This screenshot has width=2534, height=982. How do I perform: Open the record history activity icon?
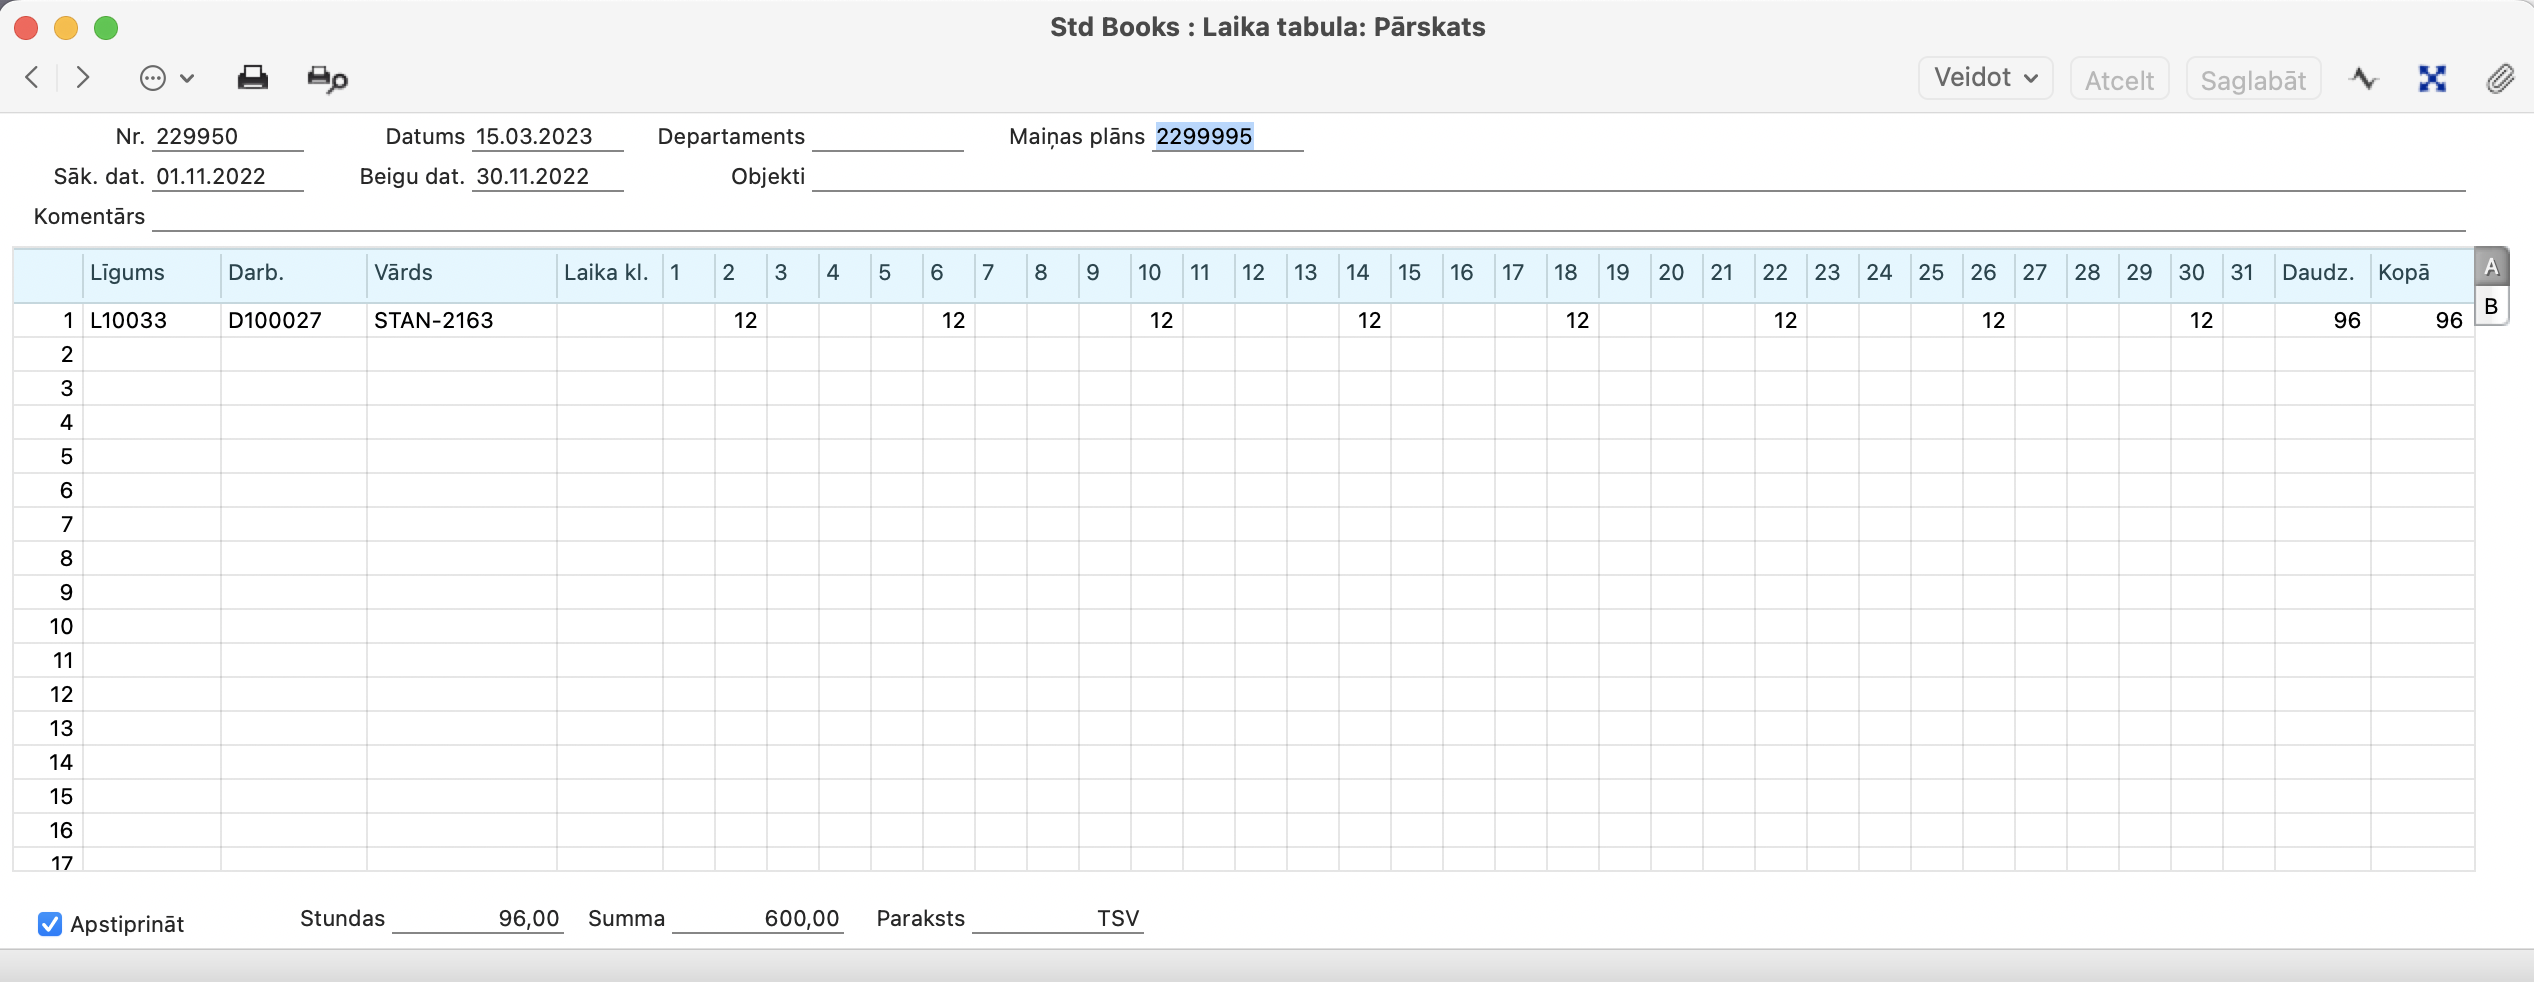pos(2364,78)
